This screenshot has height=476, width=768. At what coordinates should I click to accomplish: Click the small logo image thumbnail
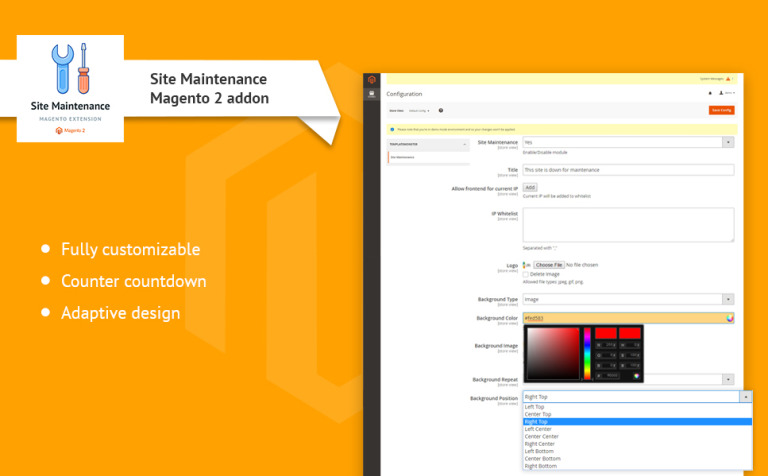pos(526,265)
